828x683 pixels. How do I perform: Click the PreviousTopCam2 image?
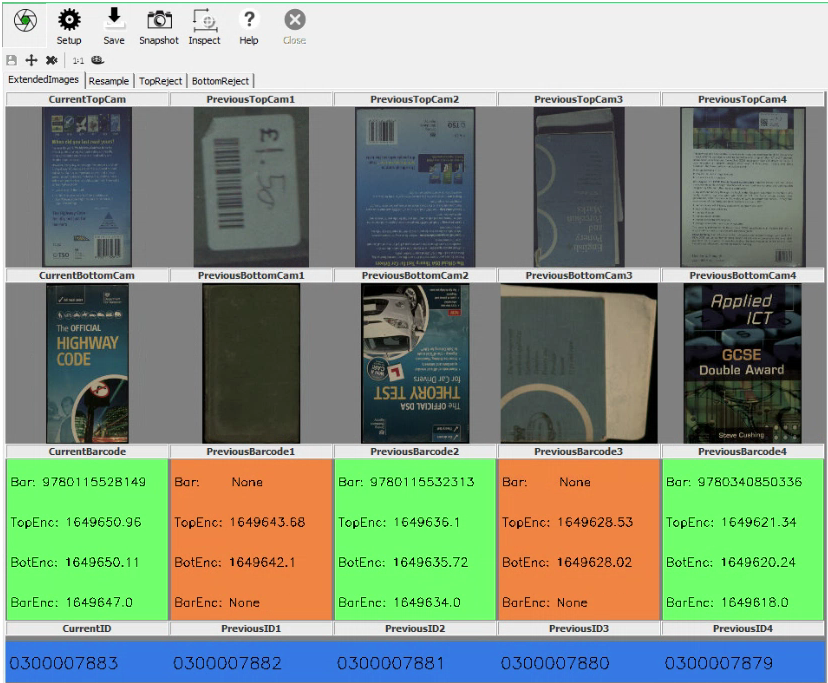[x=415, y=186]
